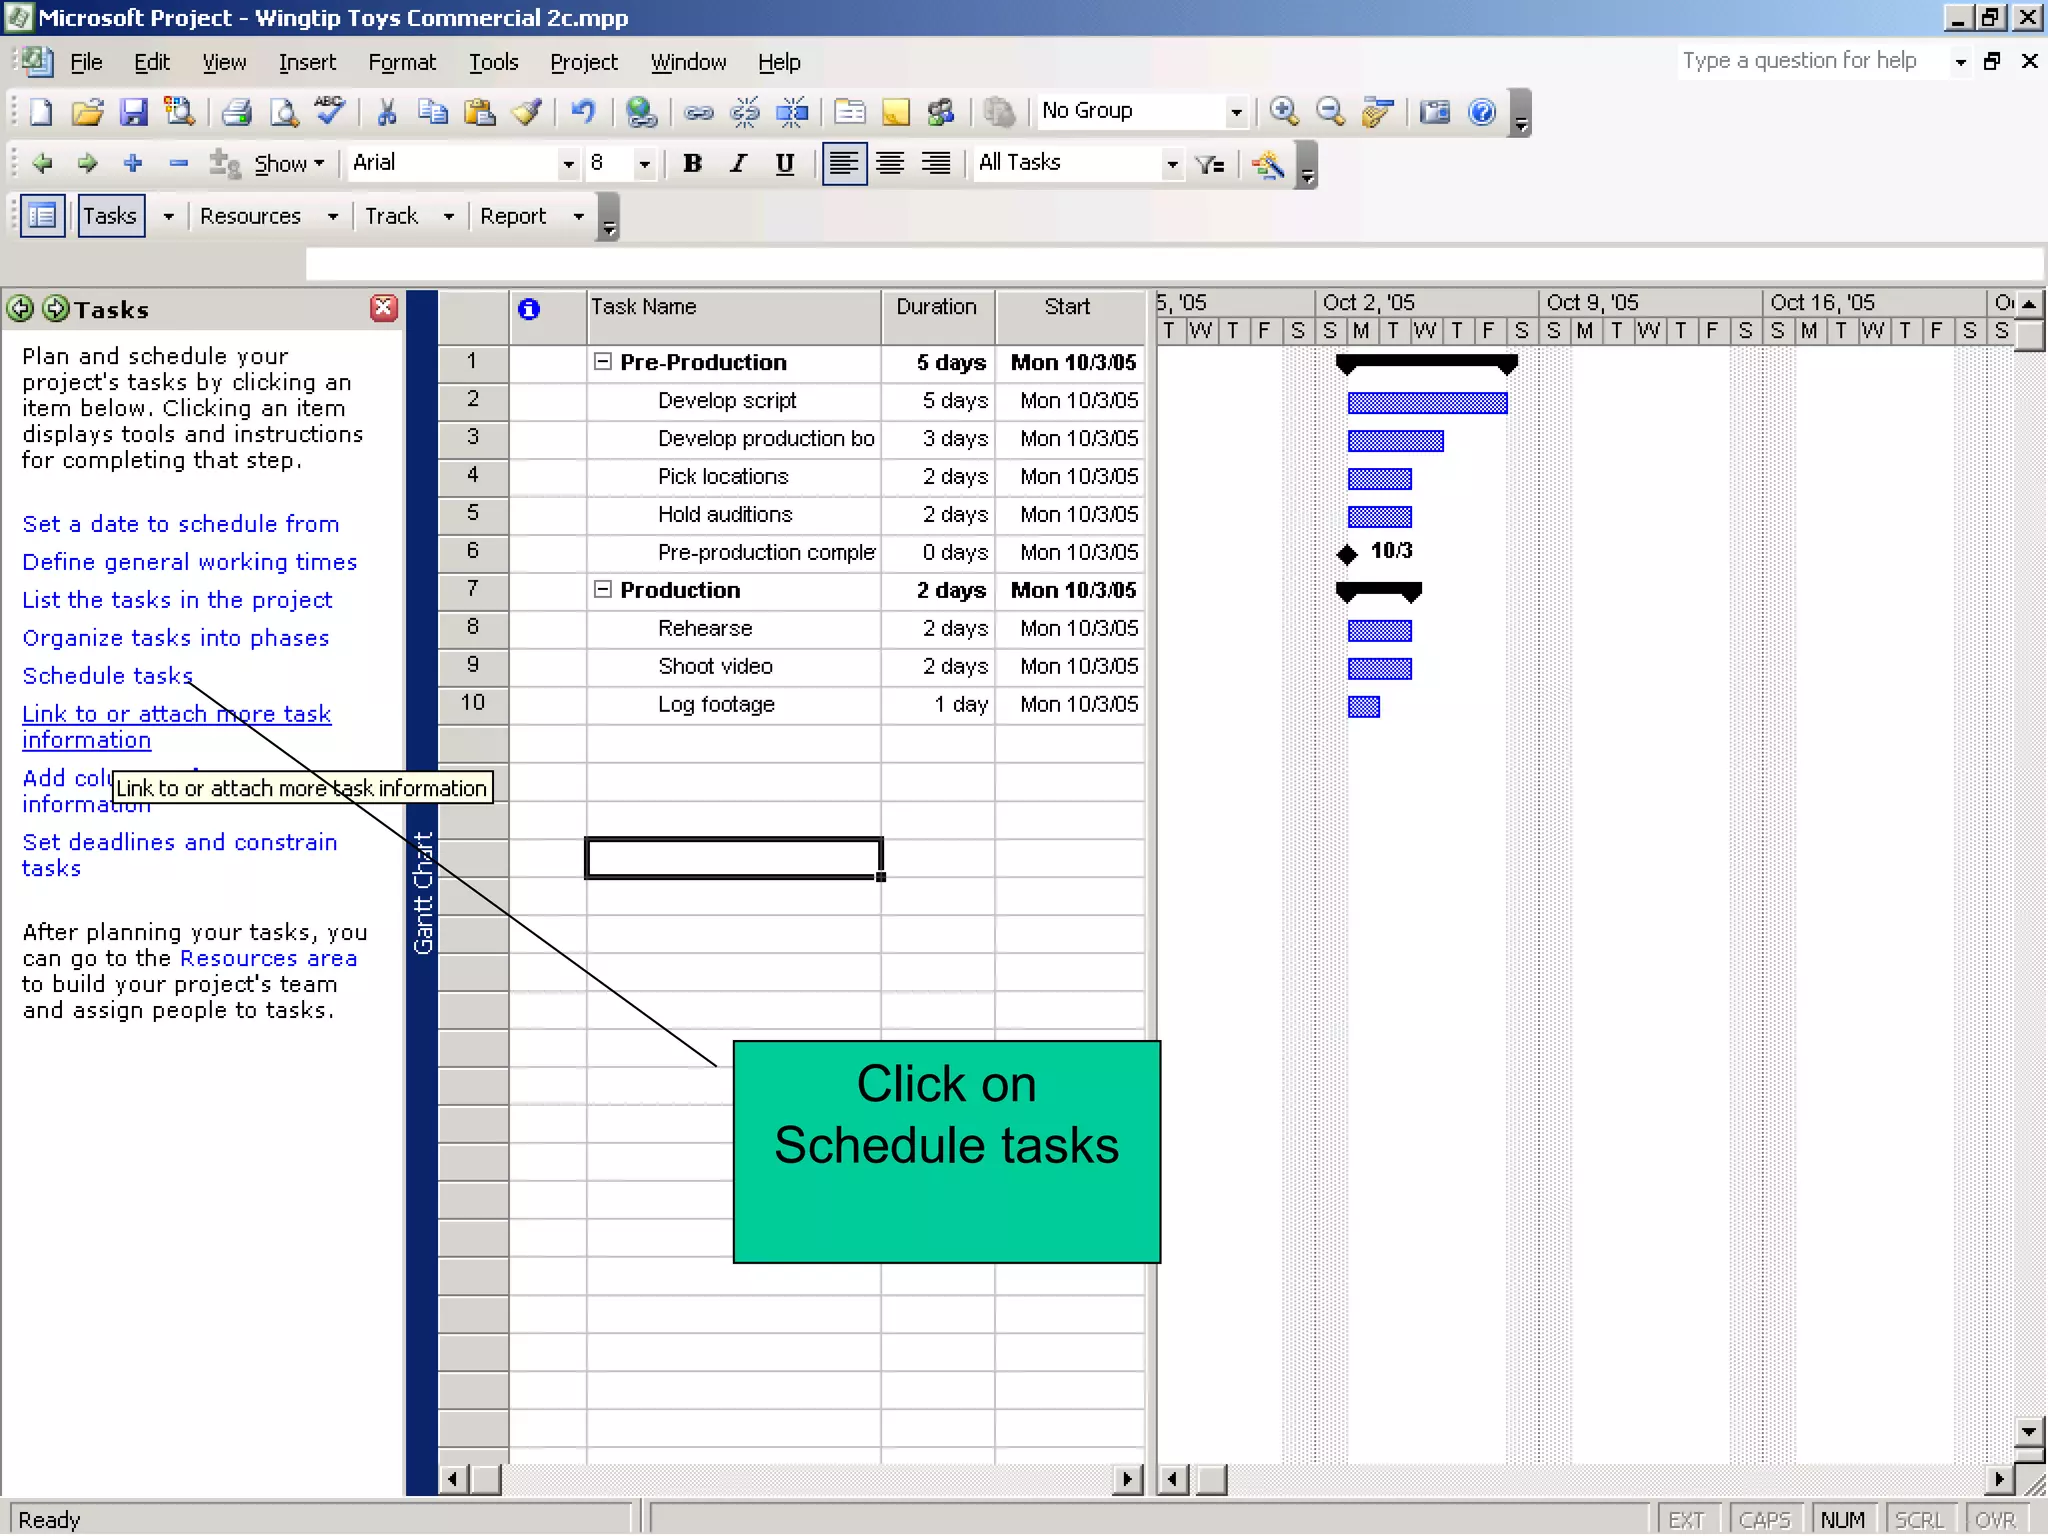Click Set a date to schedule from

[x=181, y=524]
